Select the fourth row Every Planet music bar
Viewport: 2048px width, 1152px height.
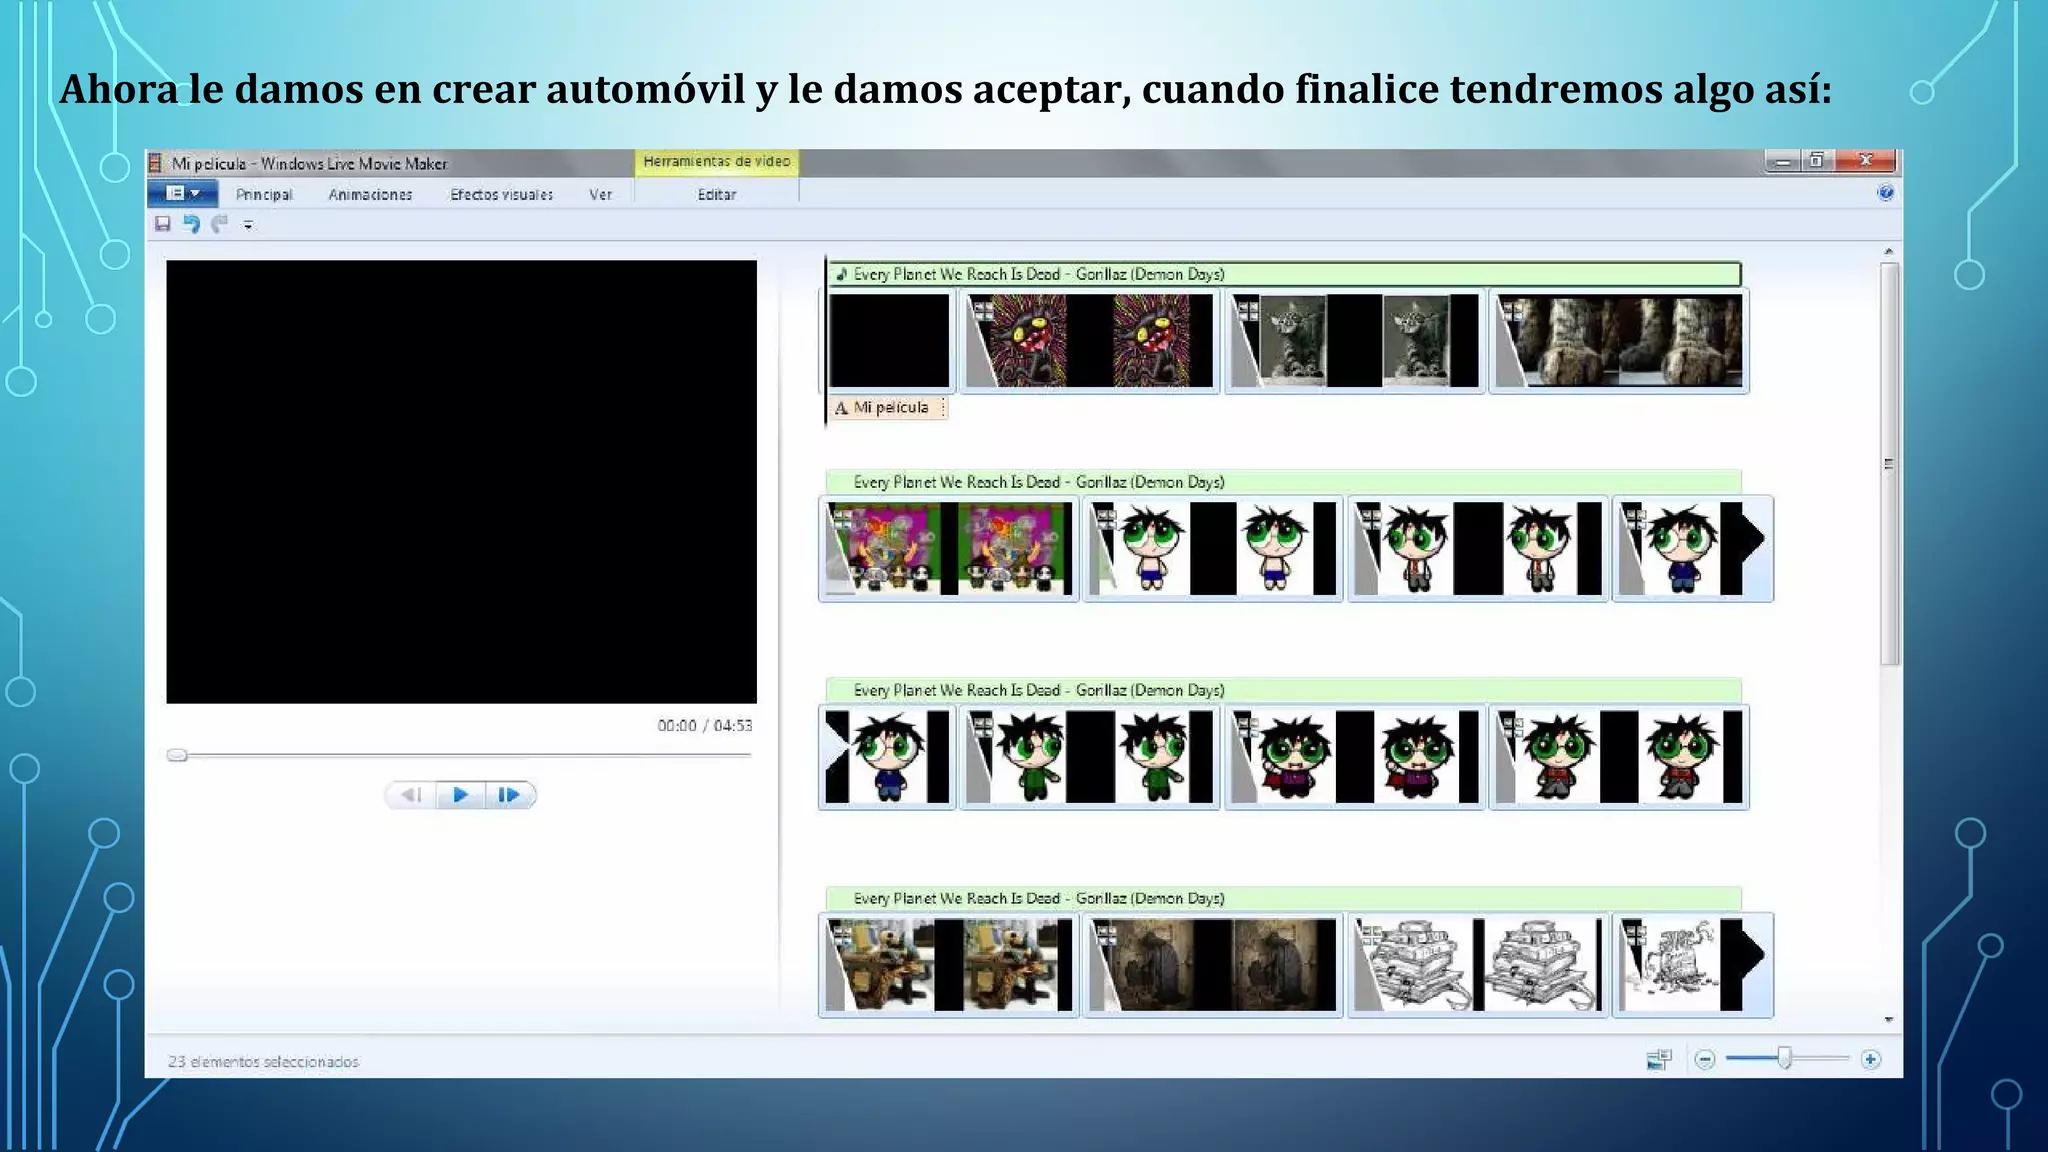[x=1284, y=898]
